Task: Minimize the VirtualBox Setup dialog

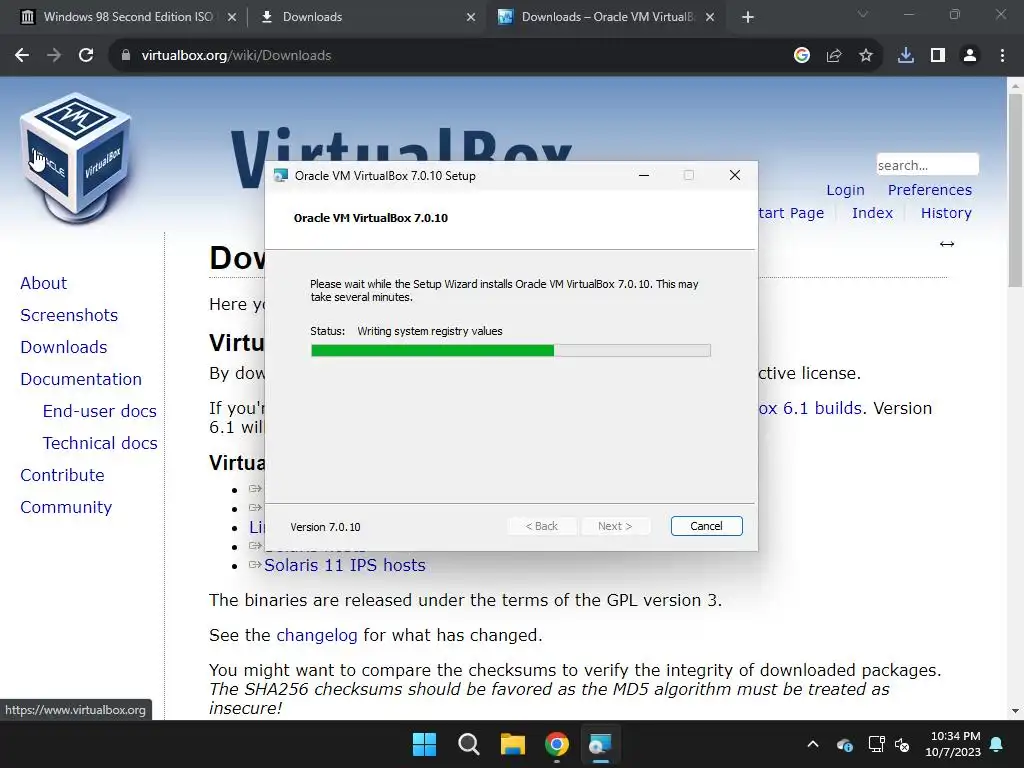Action: [x=644, y=175]
